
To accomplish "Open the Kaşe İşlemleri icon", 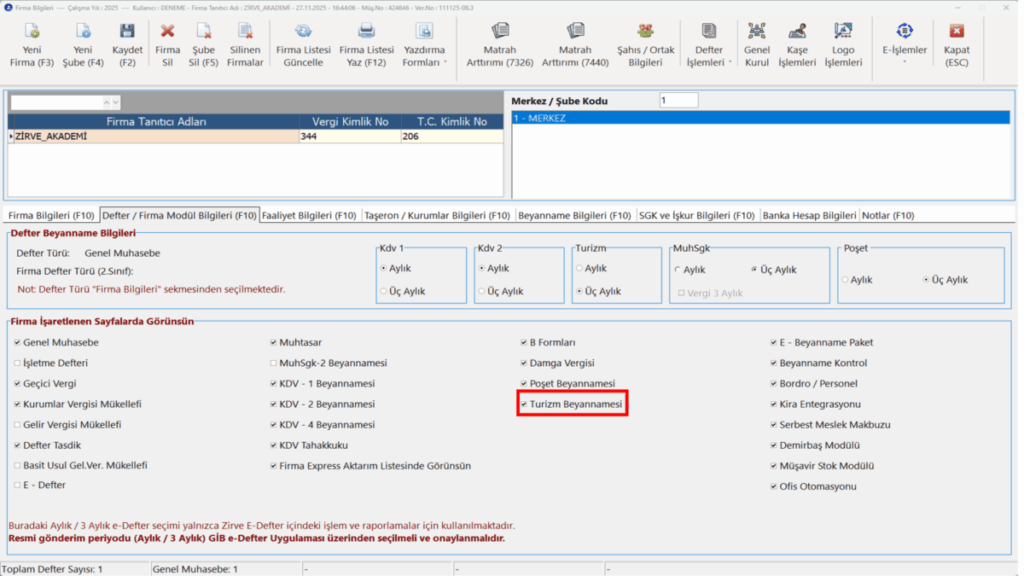I will 797,31.
